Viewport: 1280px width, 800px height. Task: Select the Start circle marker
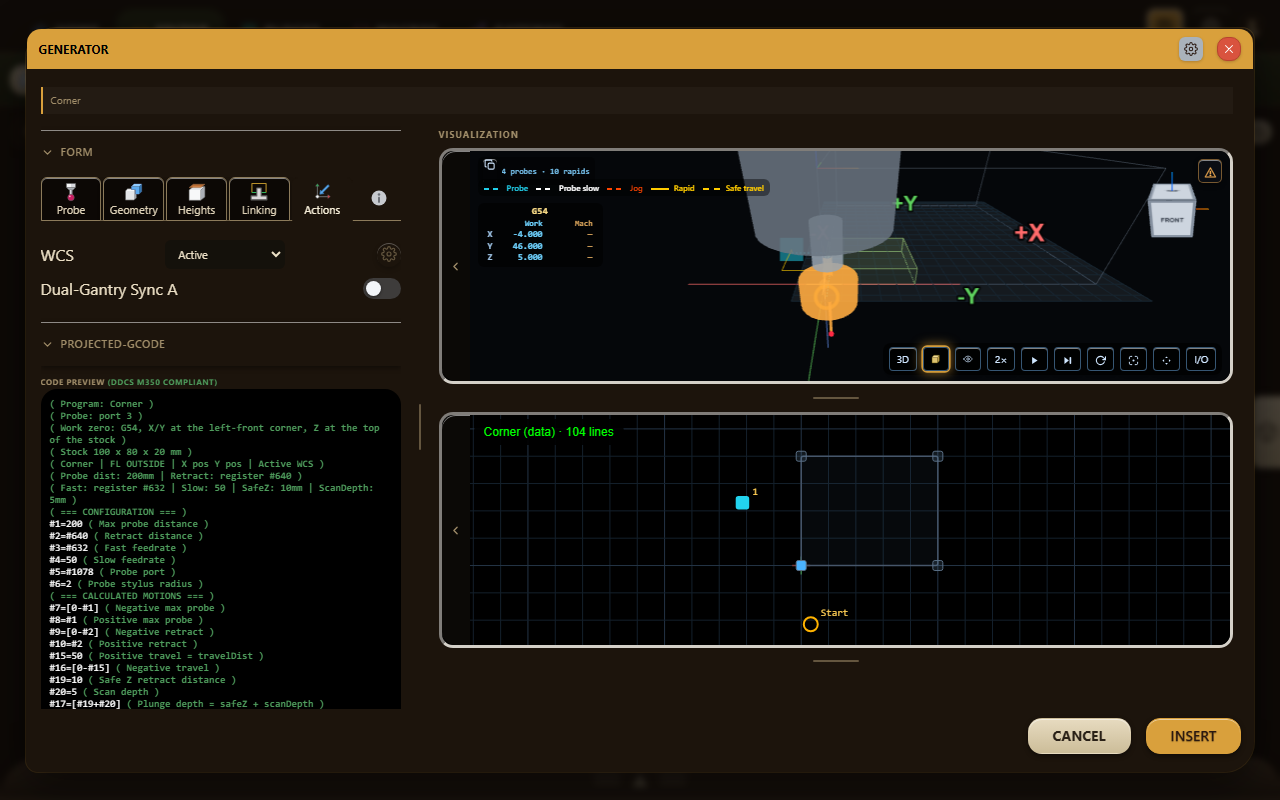pos(811,624)
